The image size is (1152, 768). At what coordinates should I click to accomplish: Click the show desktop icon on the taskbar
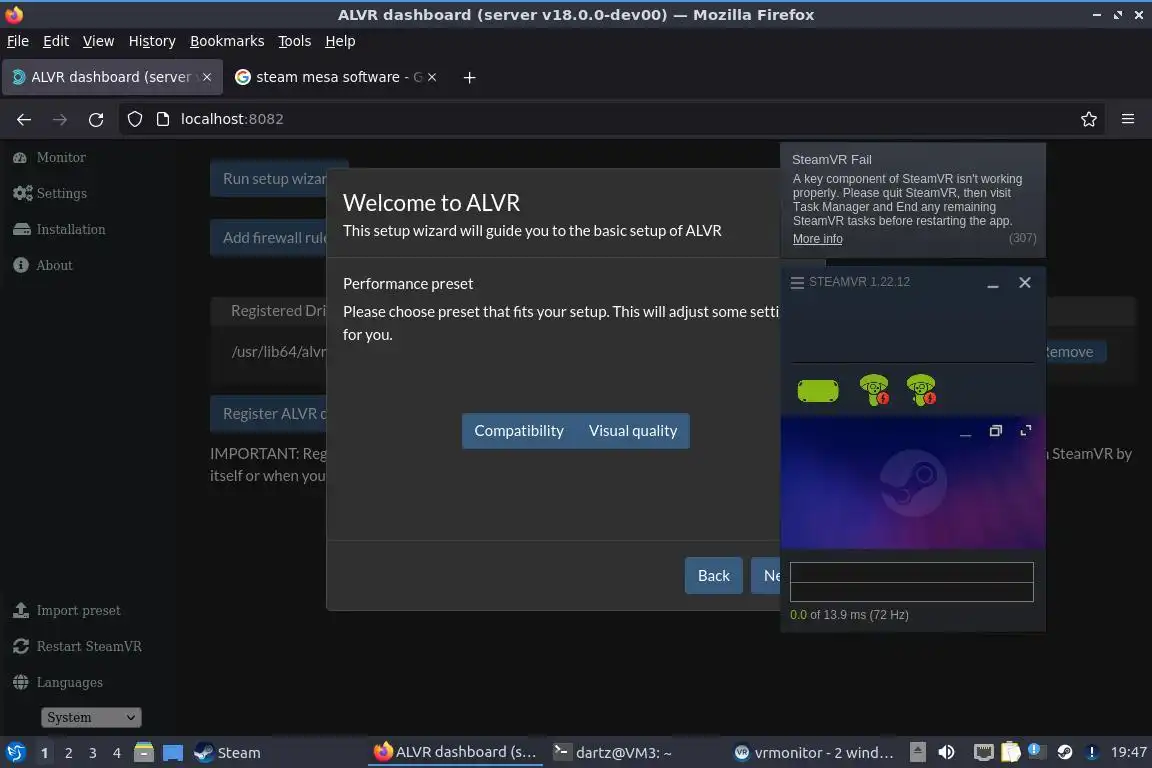coord(173,753)
